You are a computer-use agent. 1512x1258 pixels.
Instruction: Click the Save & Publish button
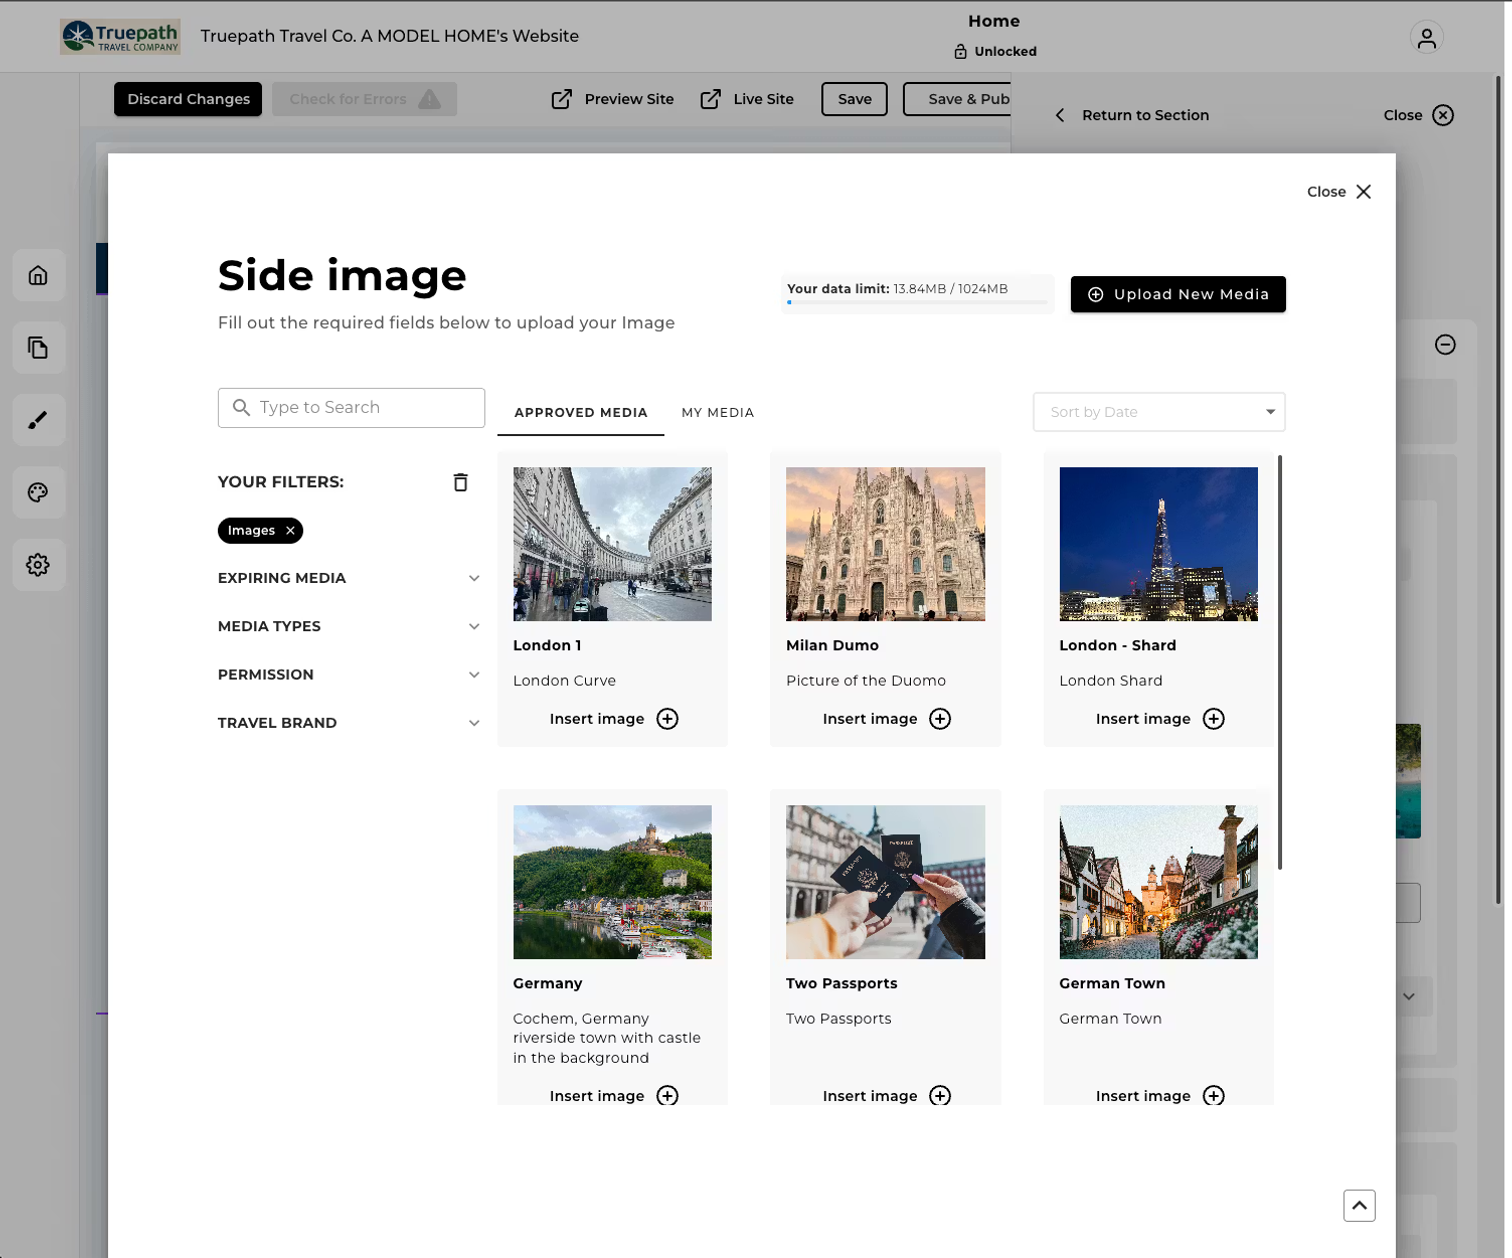[958, 99]
